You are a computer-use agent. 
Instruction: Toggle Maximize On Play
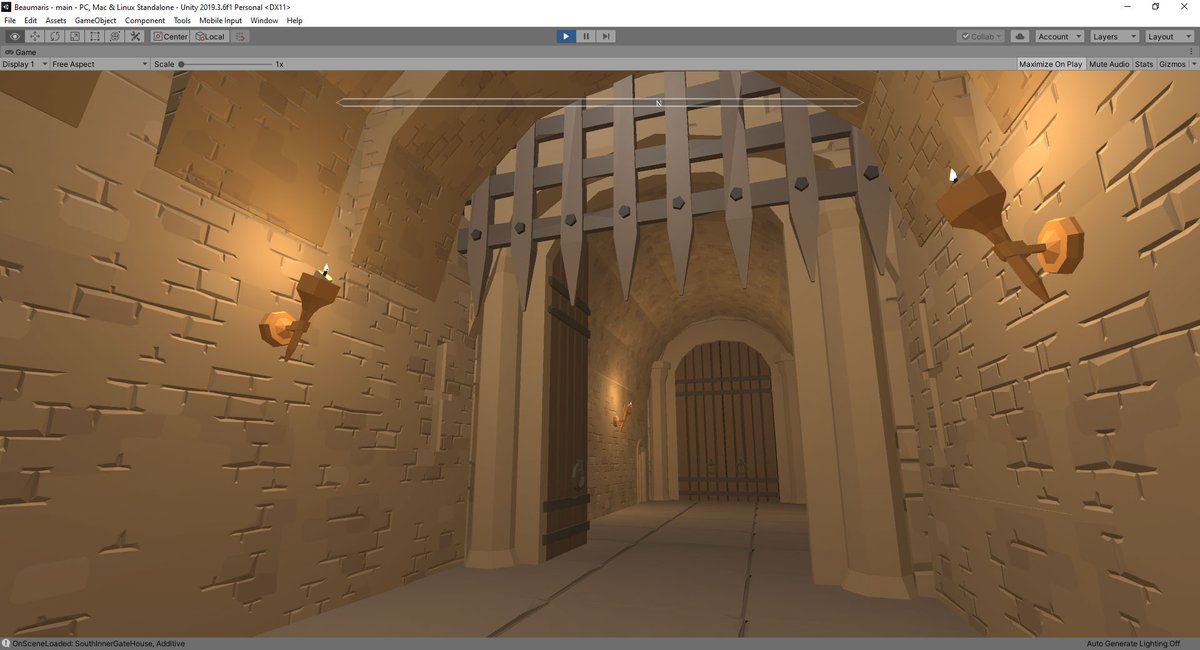1050,64
